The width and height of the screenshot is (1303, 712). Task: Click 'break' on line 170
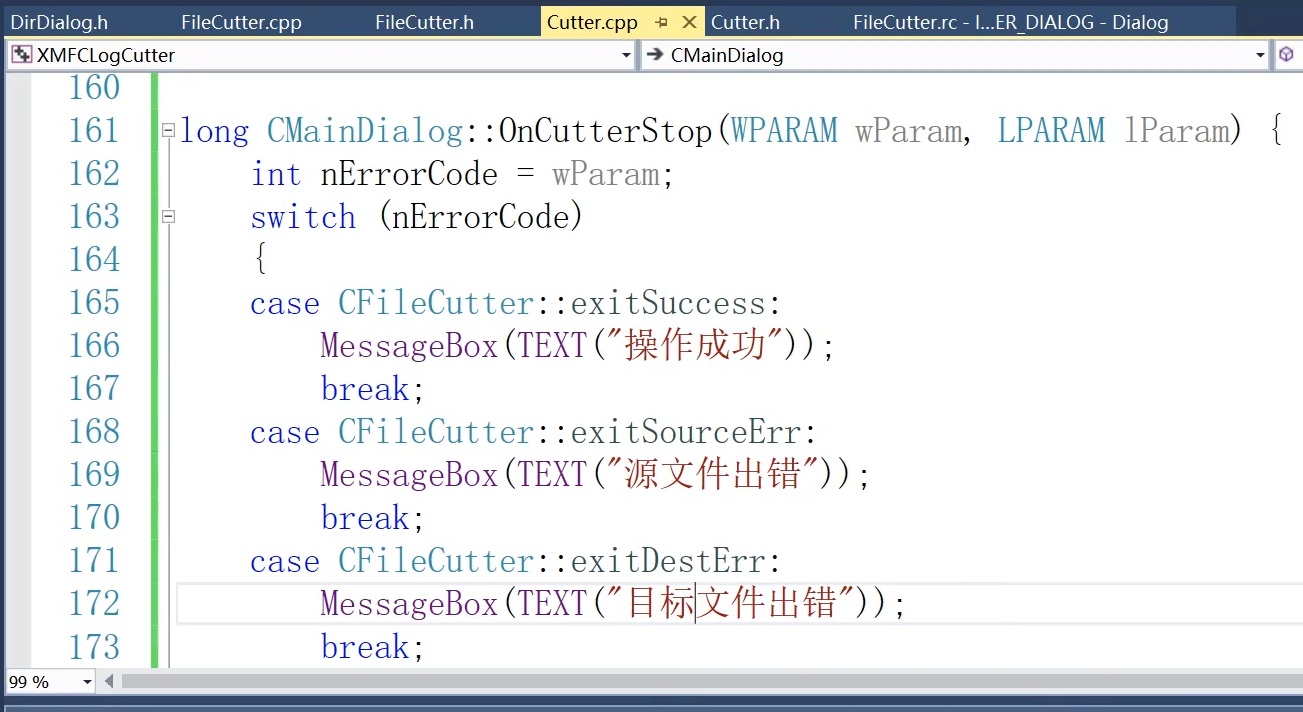365,518
